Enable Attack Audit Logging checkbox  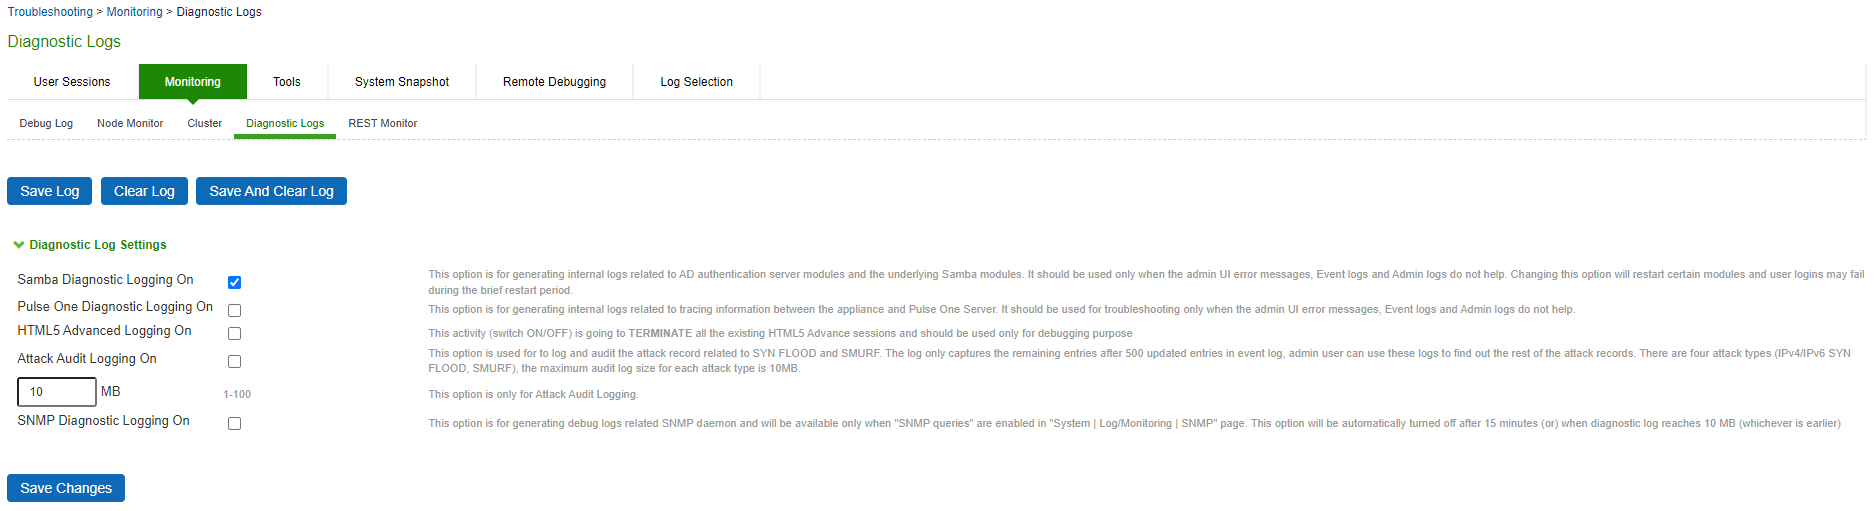[x=234, y=362]
